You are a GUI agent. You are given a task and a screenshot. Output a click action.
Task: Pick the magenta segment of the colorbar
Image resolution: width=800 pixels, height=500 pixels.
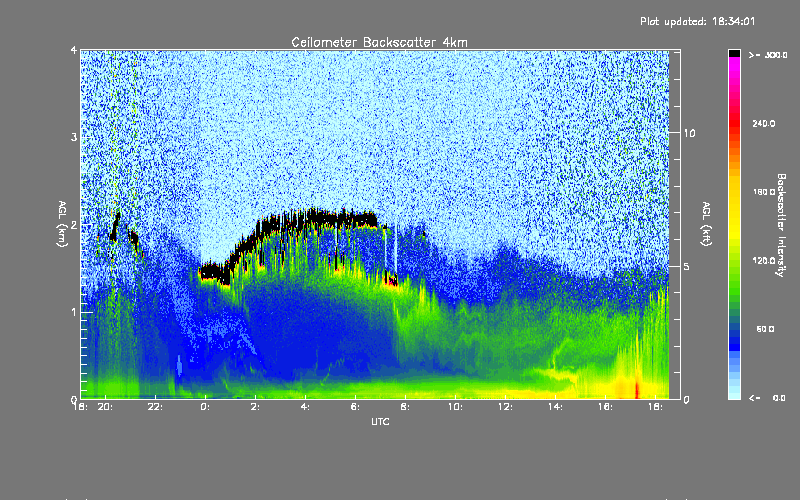tap(734, 66)
